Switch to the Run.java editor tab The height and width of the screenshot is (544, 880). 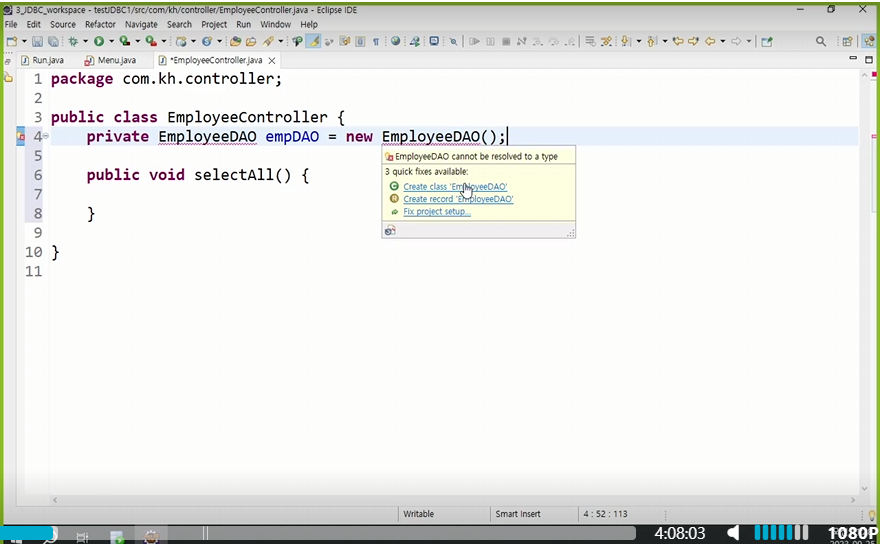tap(42, 60)
